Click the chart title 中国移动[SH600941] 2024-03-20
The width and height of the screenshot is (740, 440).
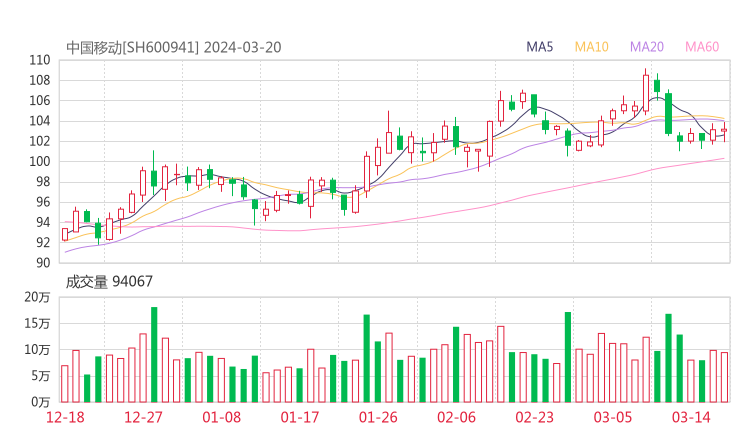point(174,48)
